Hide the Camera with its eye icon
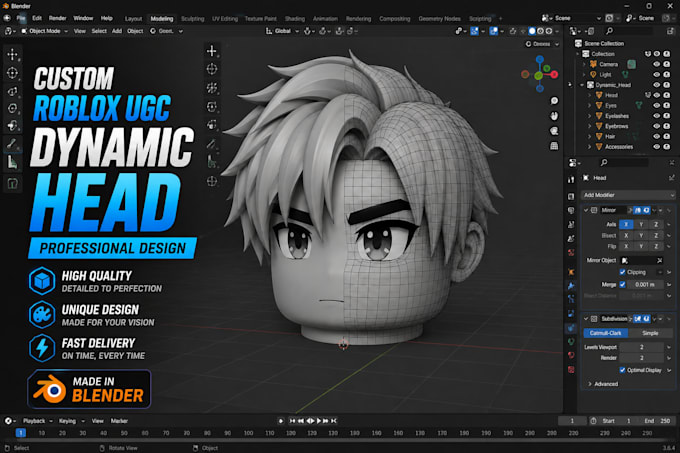The width and height of the screenshot is (680, 453). tap(657, 64)
